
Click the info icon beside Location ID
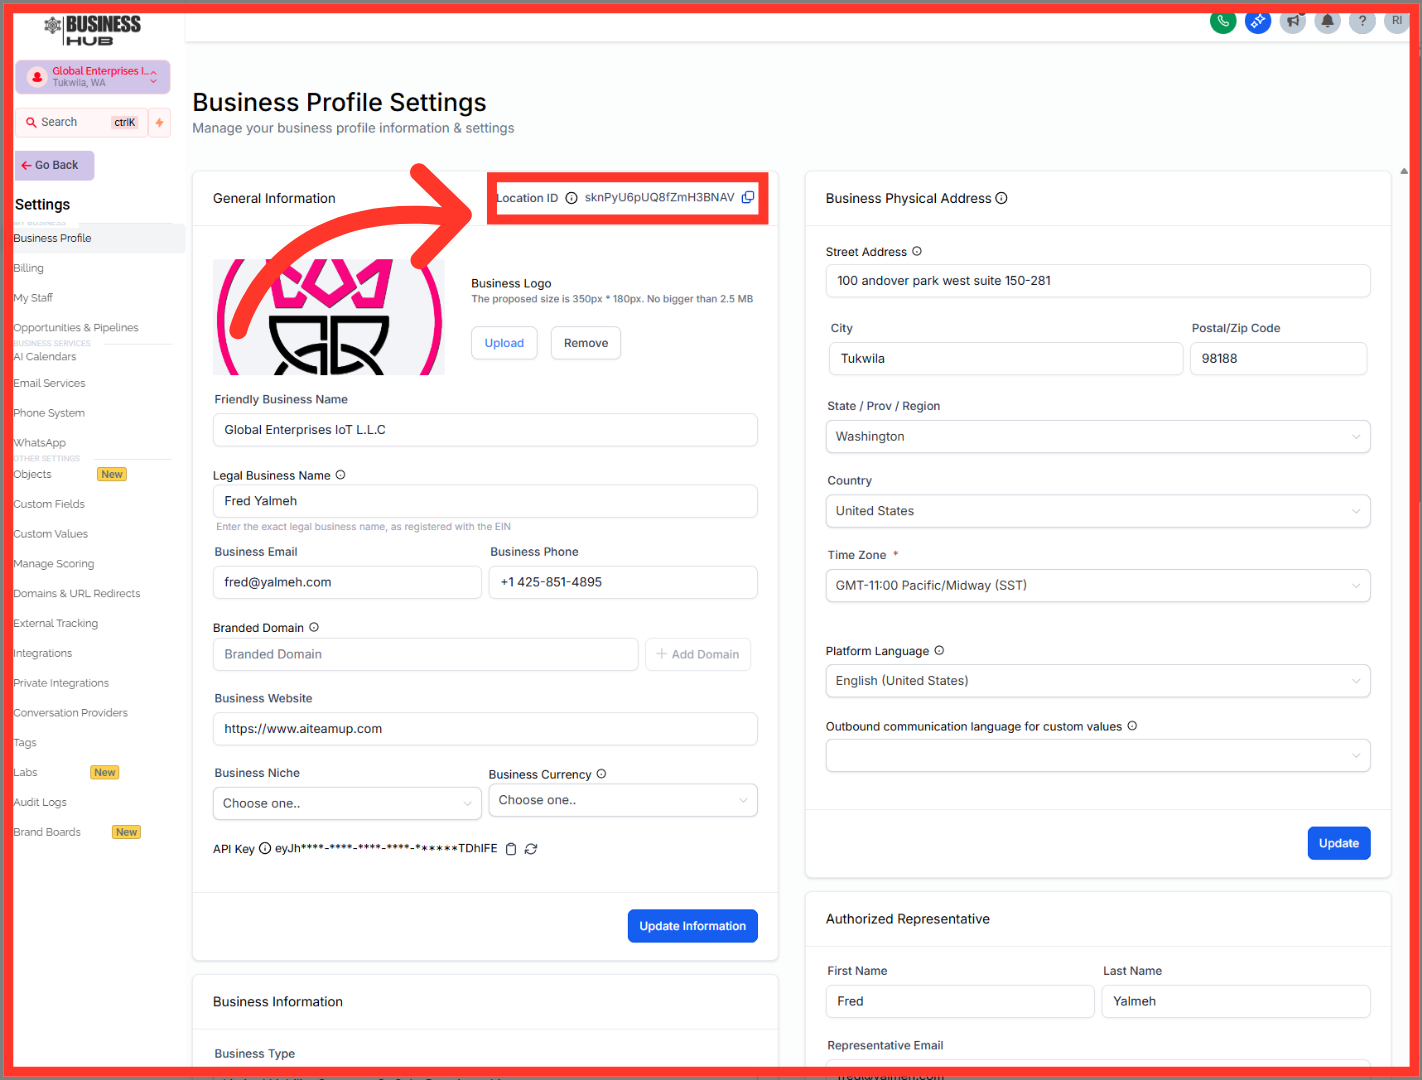[571, 198]
